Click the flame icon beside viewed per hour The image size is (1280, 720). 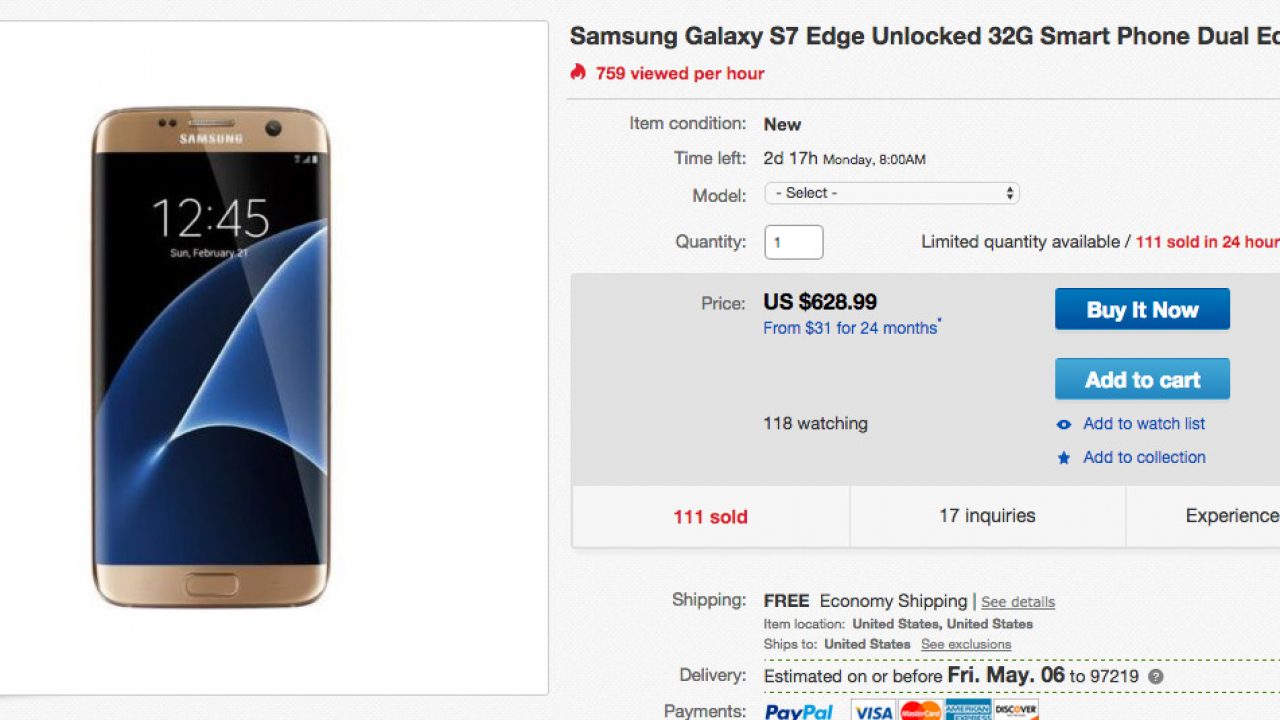point(578,72)
